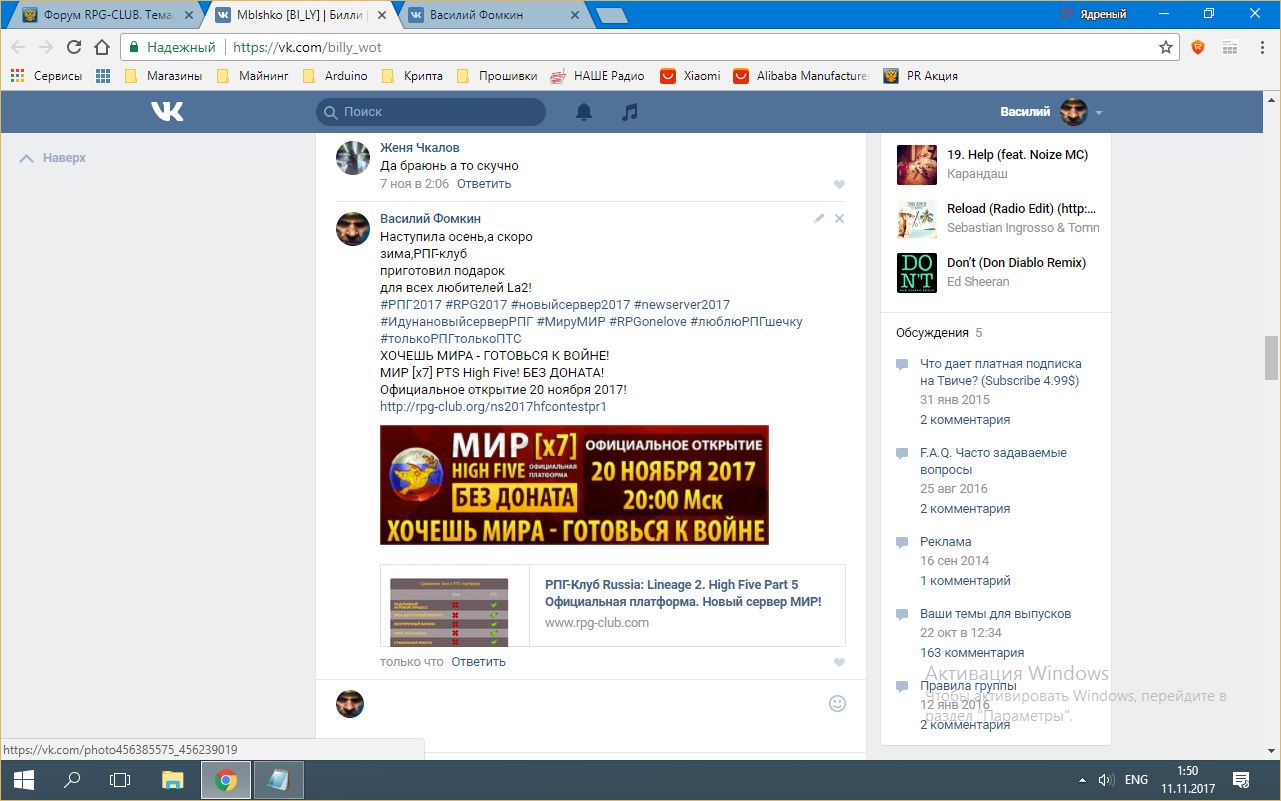Click the Chrome reload page icon

(x=74, y=47)
